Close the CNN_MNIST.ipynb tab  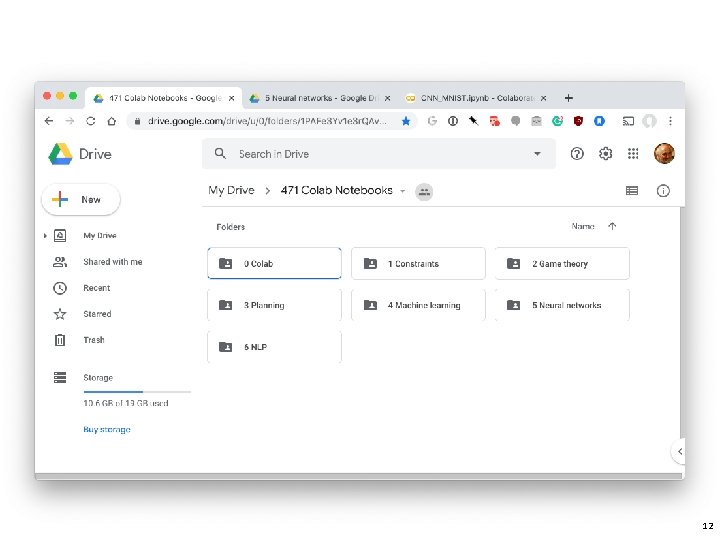pos(544,98)
